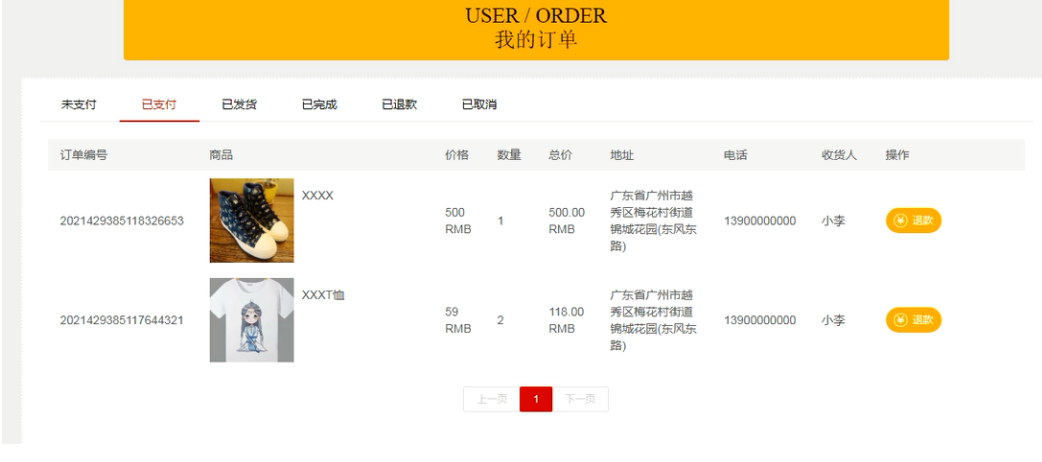Click 下一页 next page button
Viewport: 1042px width, 462px height.
(x=580, y=399)
